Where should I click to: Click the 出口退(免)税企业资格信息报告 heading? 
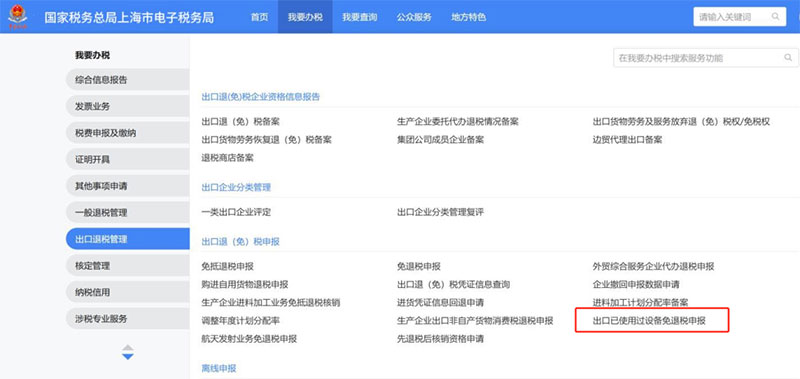[x=261, y=96]
